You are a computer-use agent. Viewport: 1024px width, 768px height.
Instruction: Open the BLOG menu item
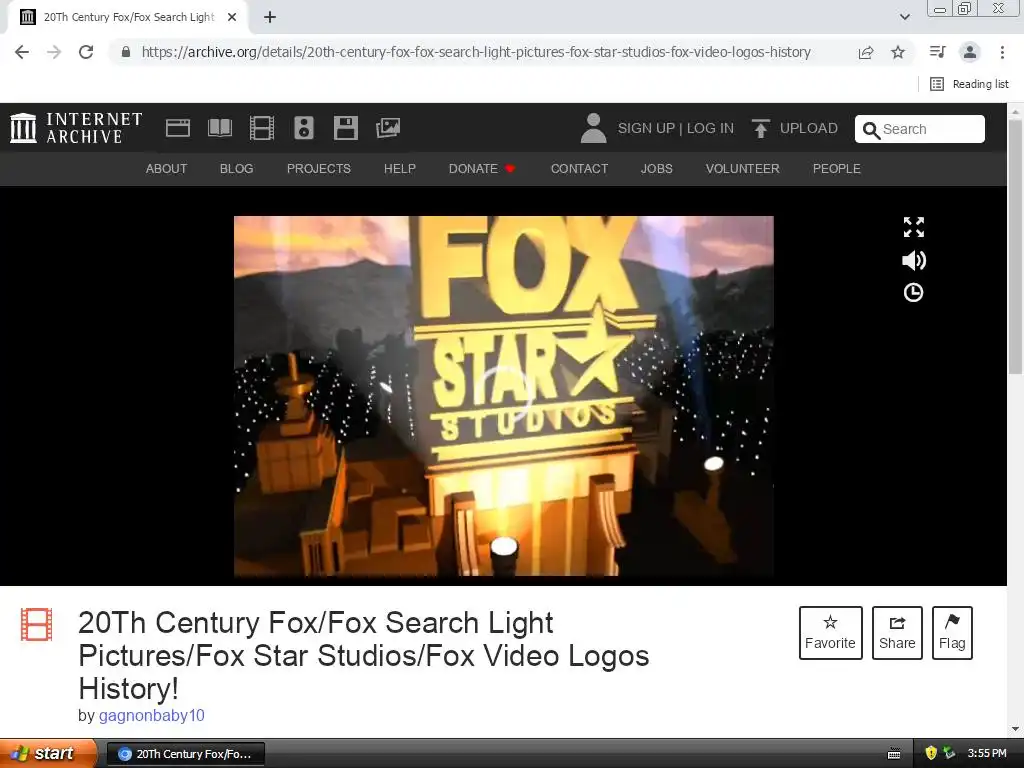point(236,168)
